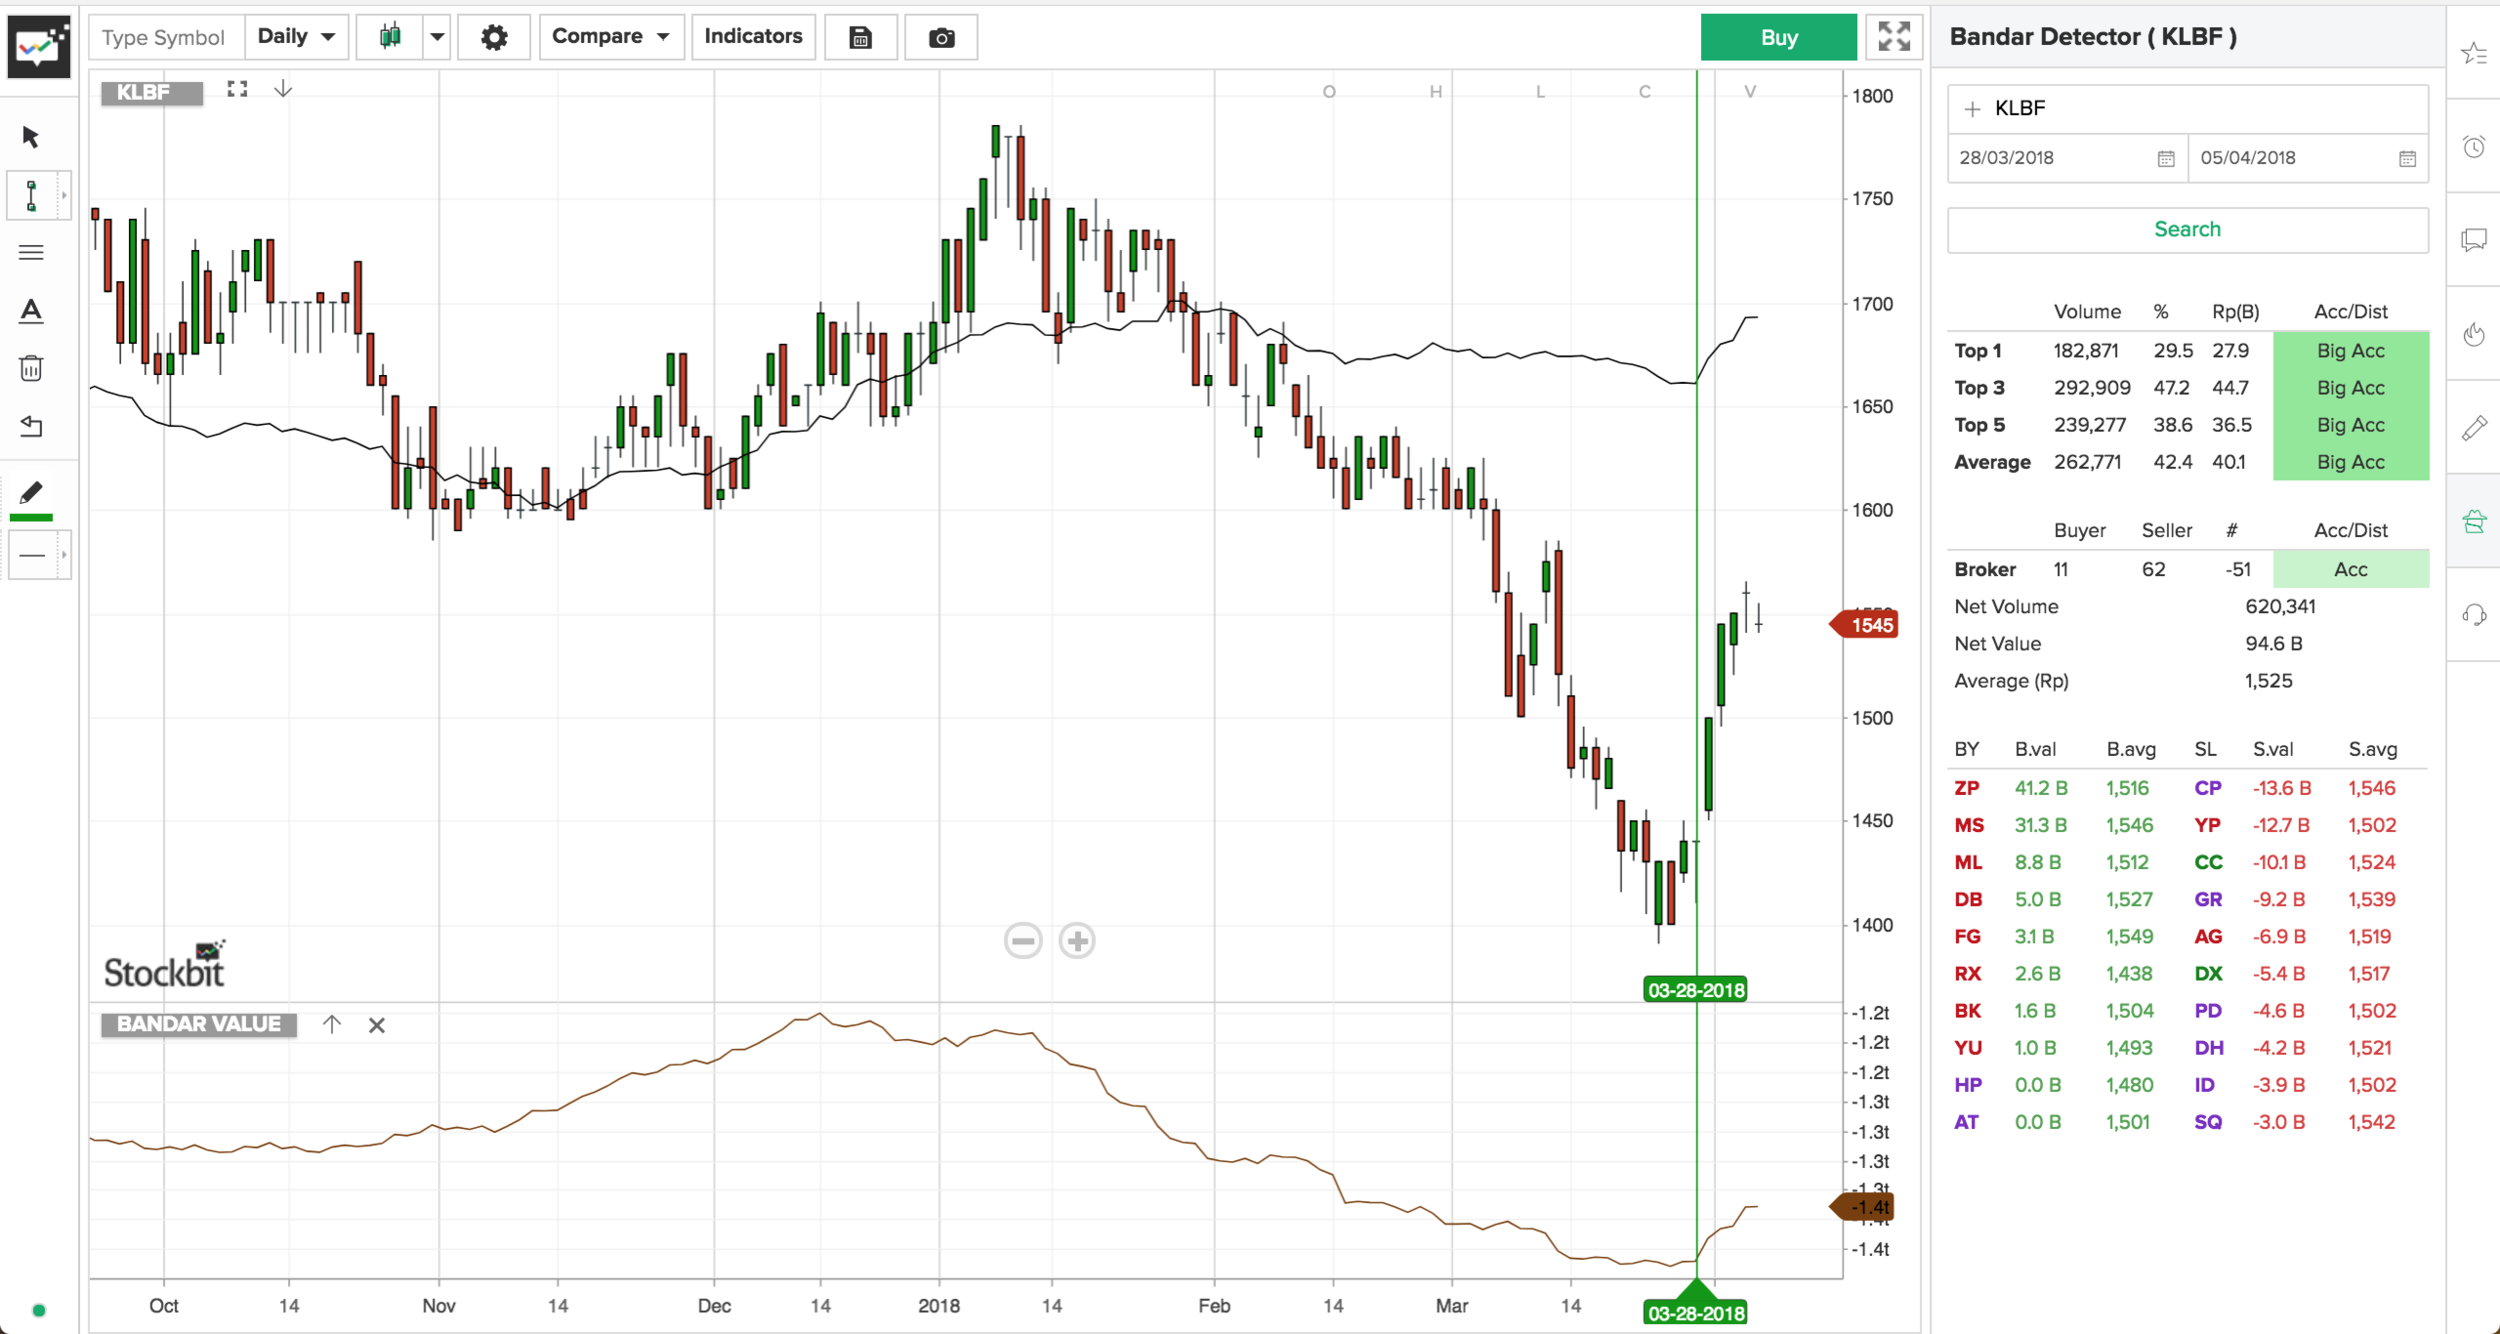The width and height of the screenshot is (2500, 1334).
Task: Click the green Buy button
Action: coord(1778,37)
